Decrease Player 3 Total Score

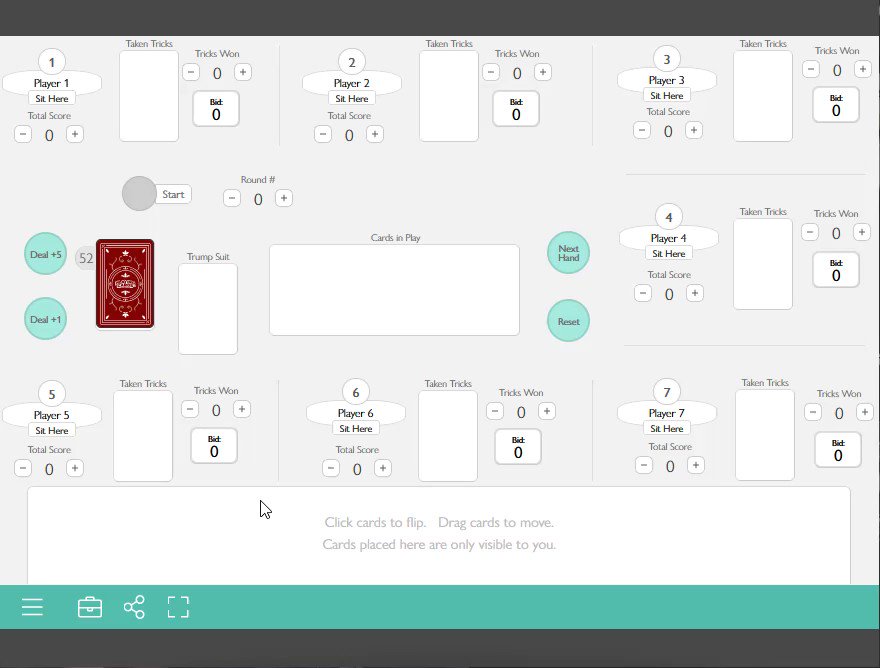click(642, 130)
